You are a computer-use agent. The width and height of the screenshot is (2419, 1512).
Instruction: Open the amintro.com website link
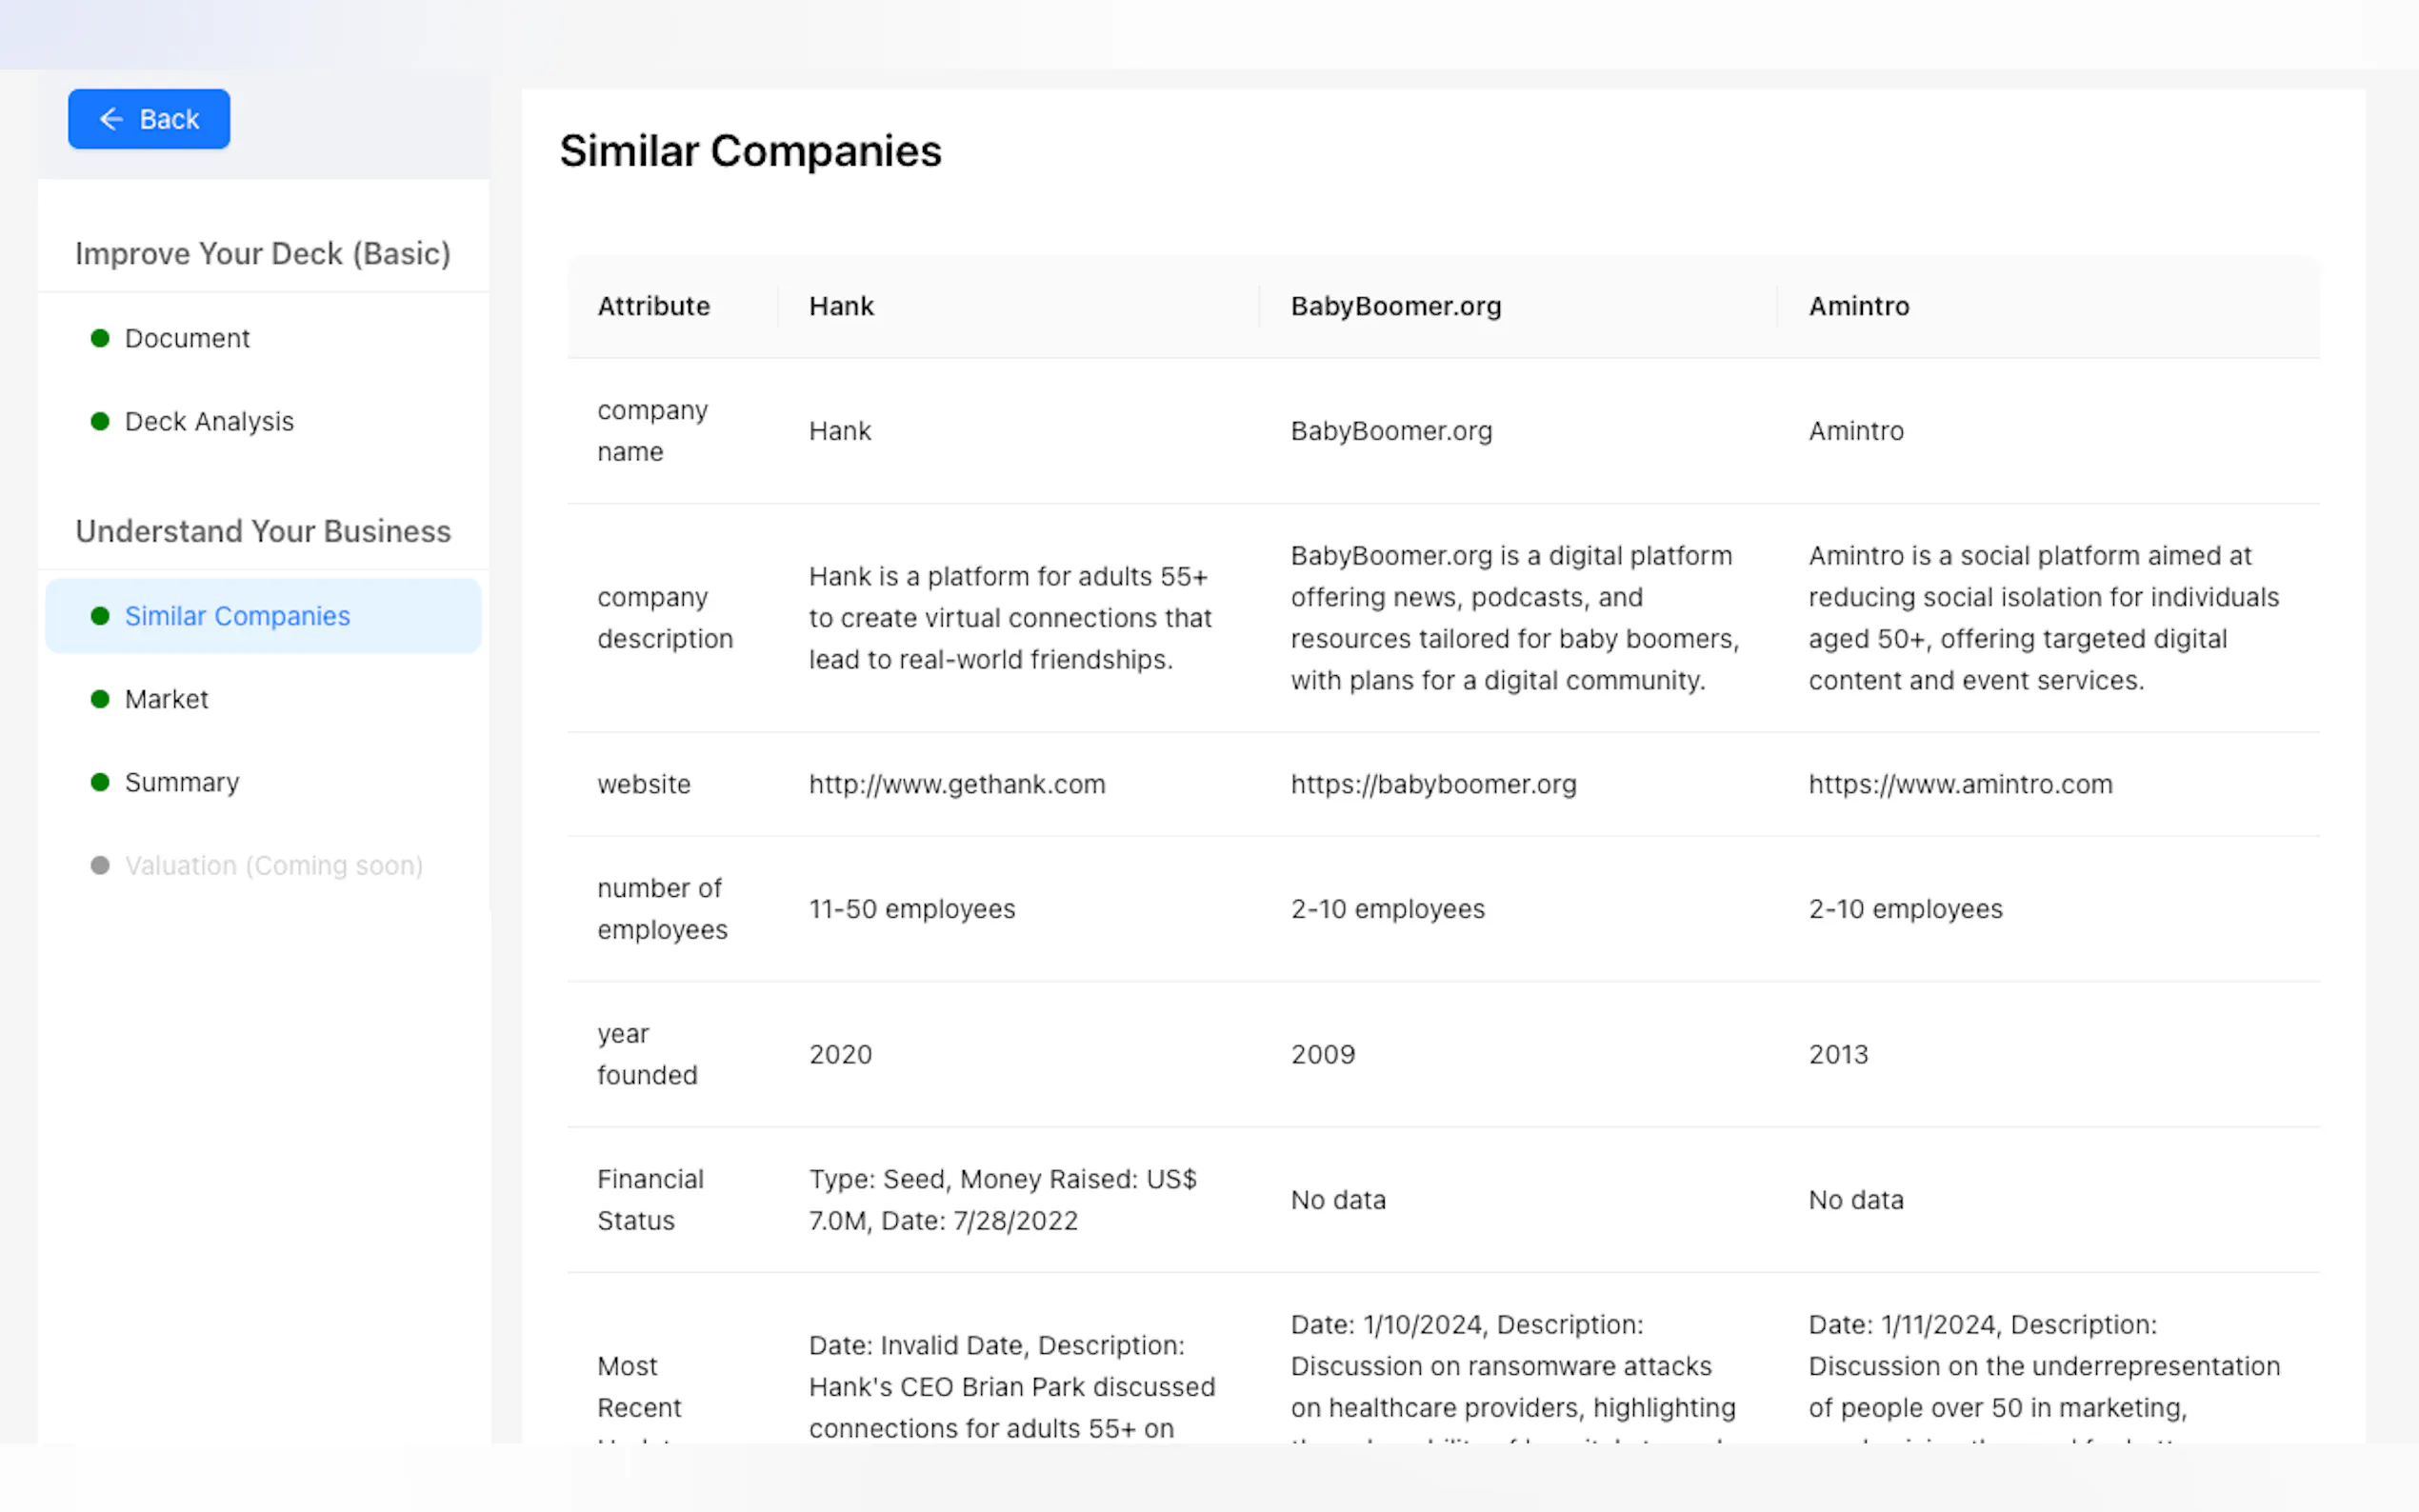(x=1960, y=784)
